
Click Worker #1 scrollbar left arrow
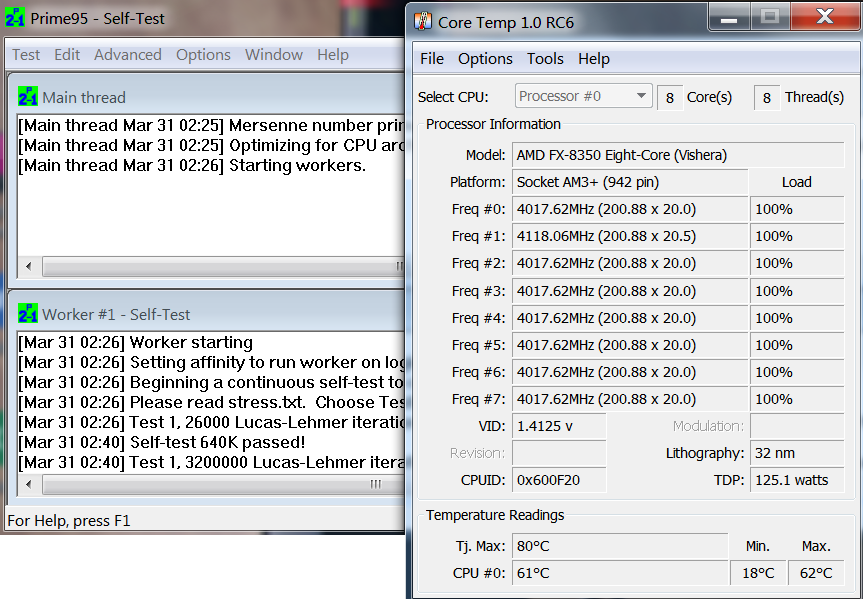[x=29, y=485]
